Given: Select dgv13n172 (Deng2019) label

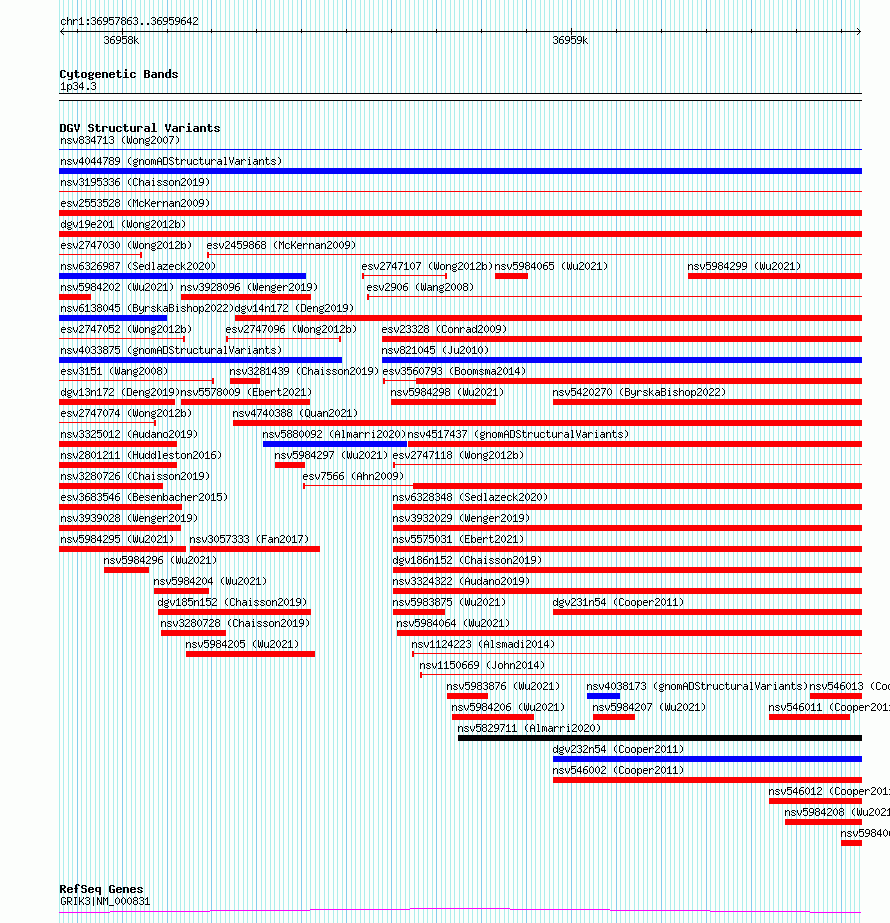Looking at the screenshot, I should coord(119,392).
